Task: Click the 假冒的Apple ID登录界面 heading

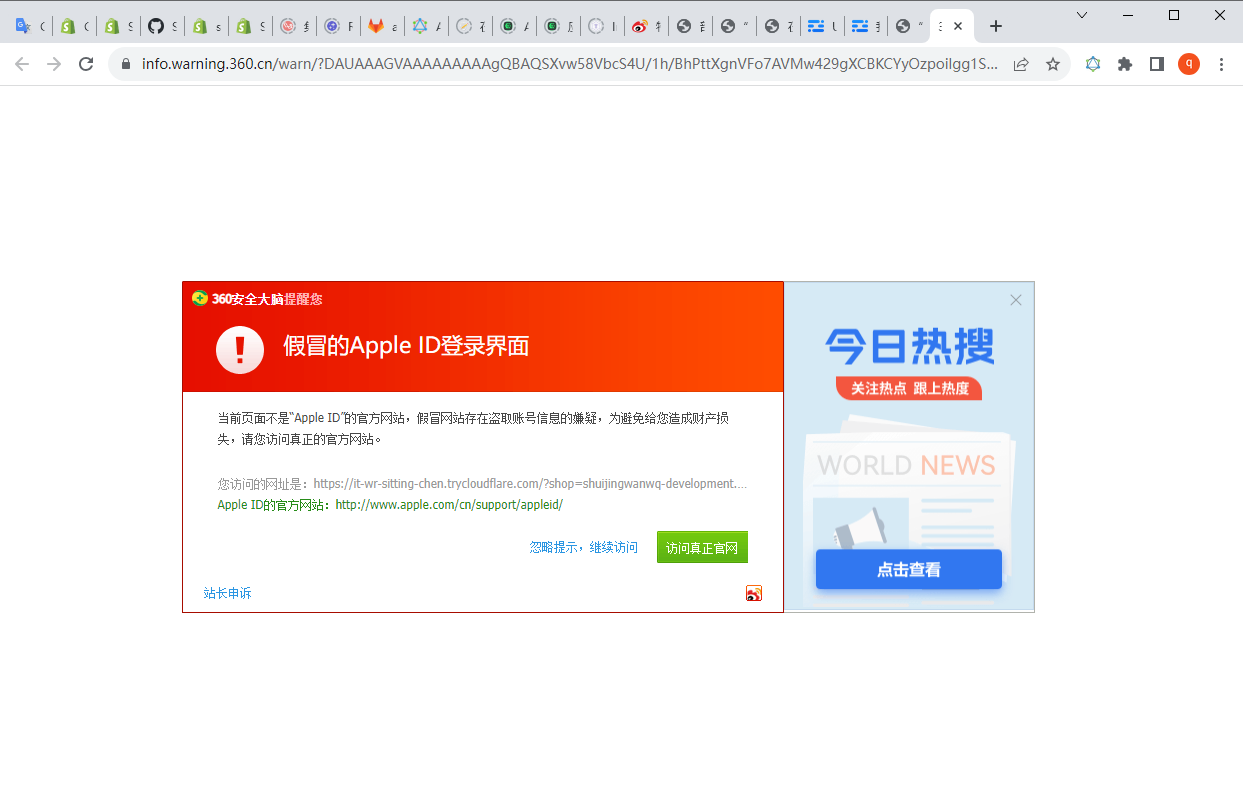Action: [x=406, y=346]
